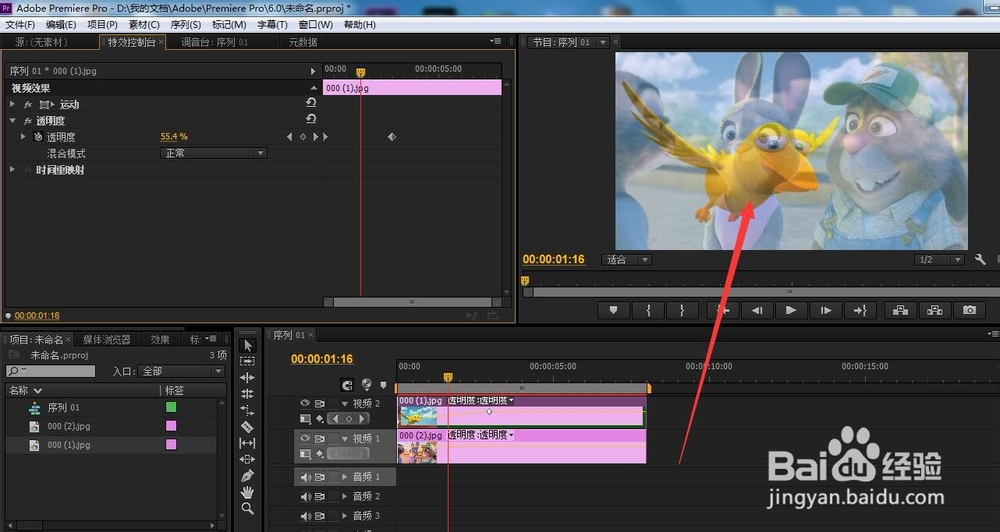This screenshot has width=1000, height=532.
Task: Select the Razor tool
Action: [x=247, y=427]
